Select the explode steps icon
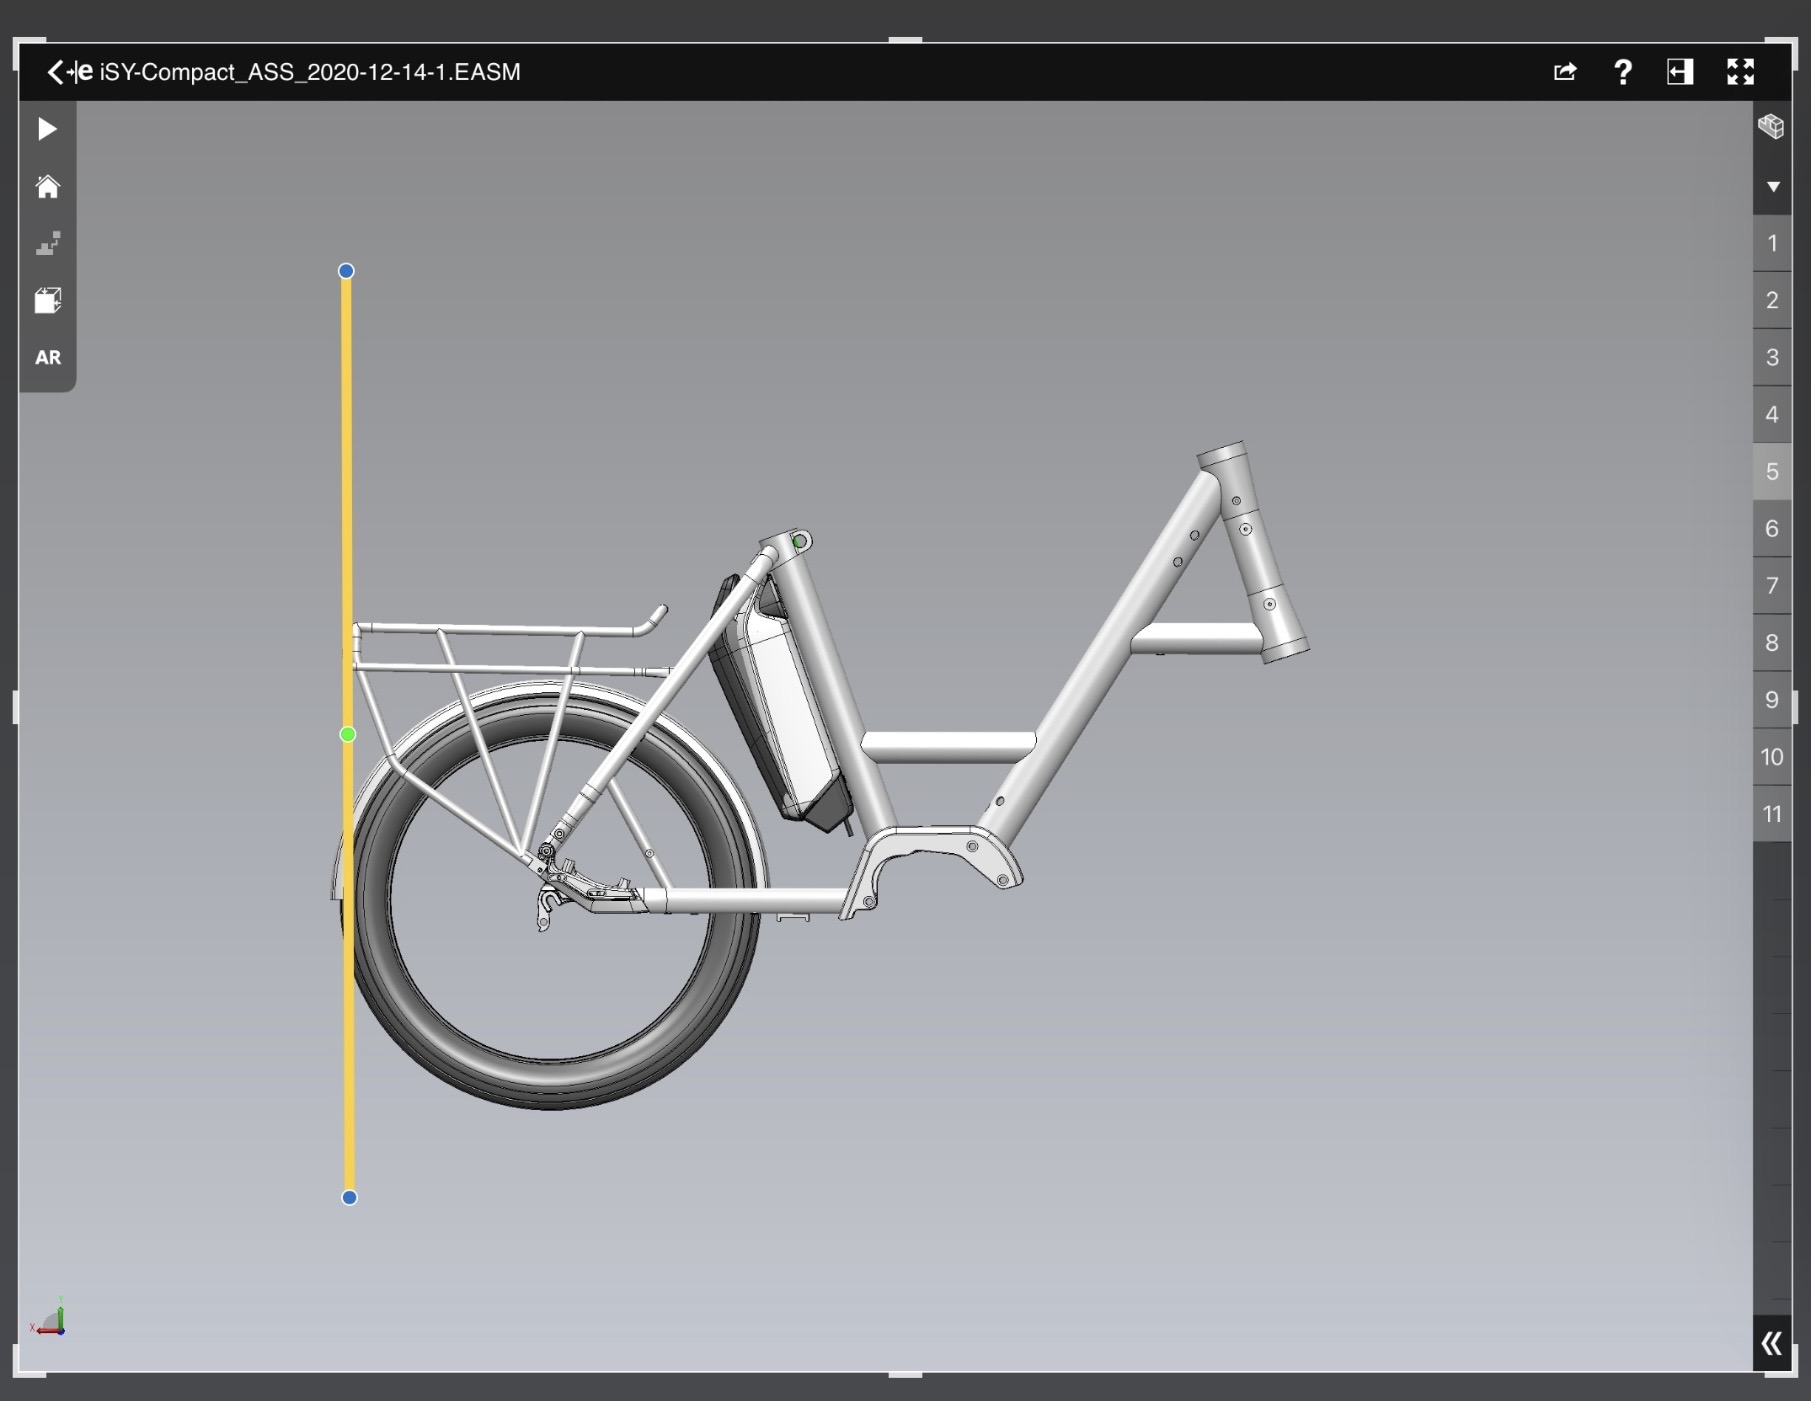 point(47,244)
